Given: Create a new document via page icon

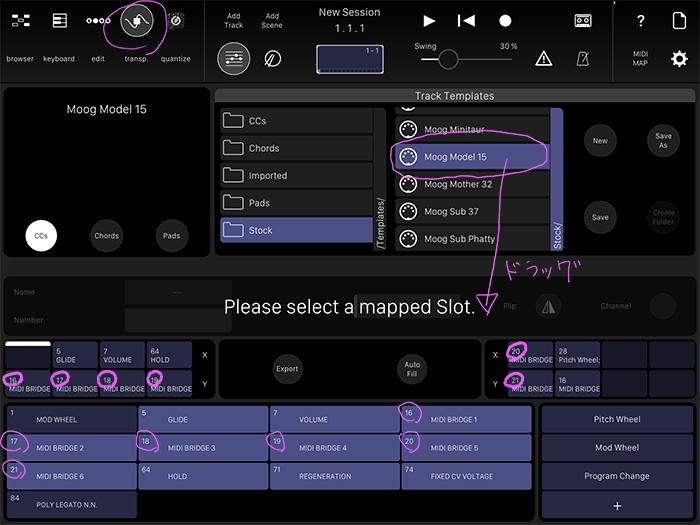Looking at the screenshot, I should (679, 21).
